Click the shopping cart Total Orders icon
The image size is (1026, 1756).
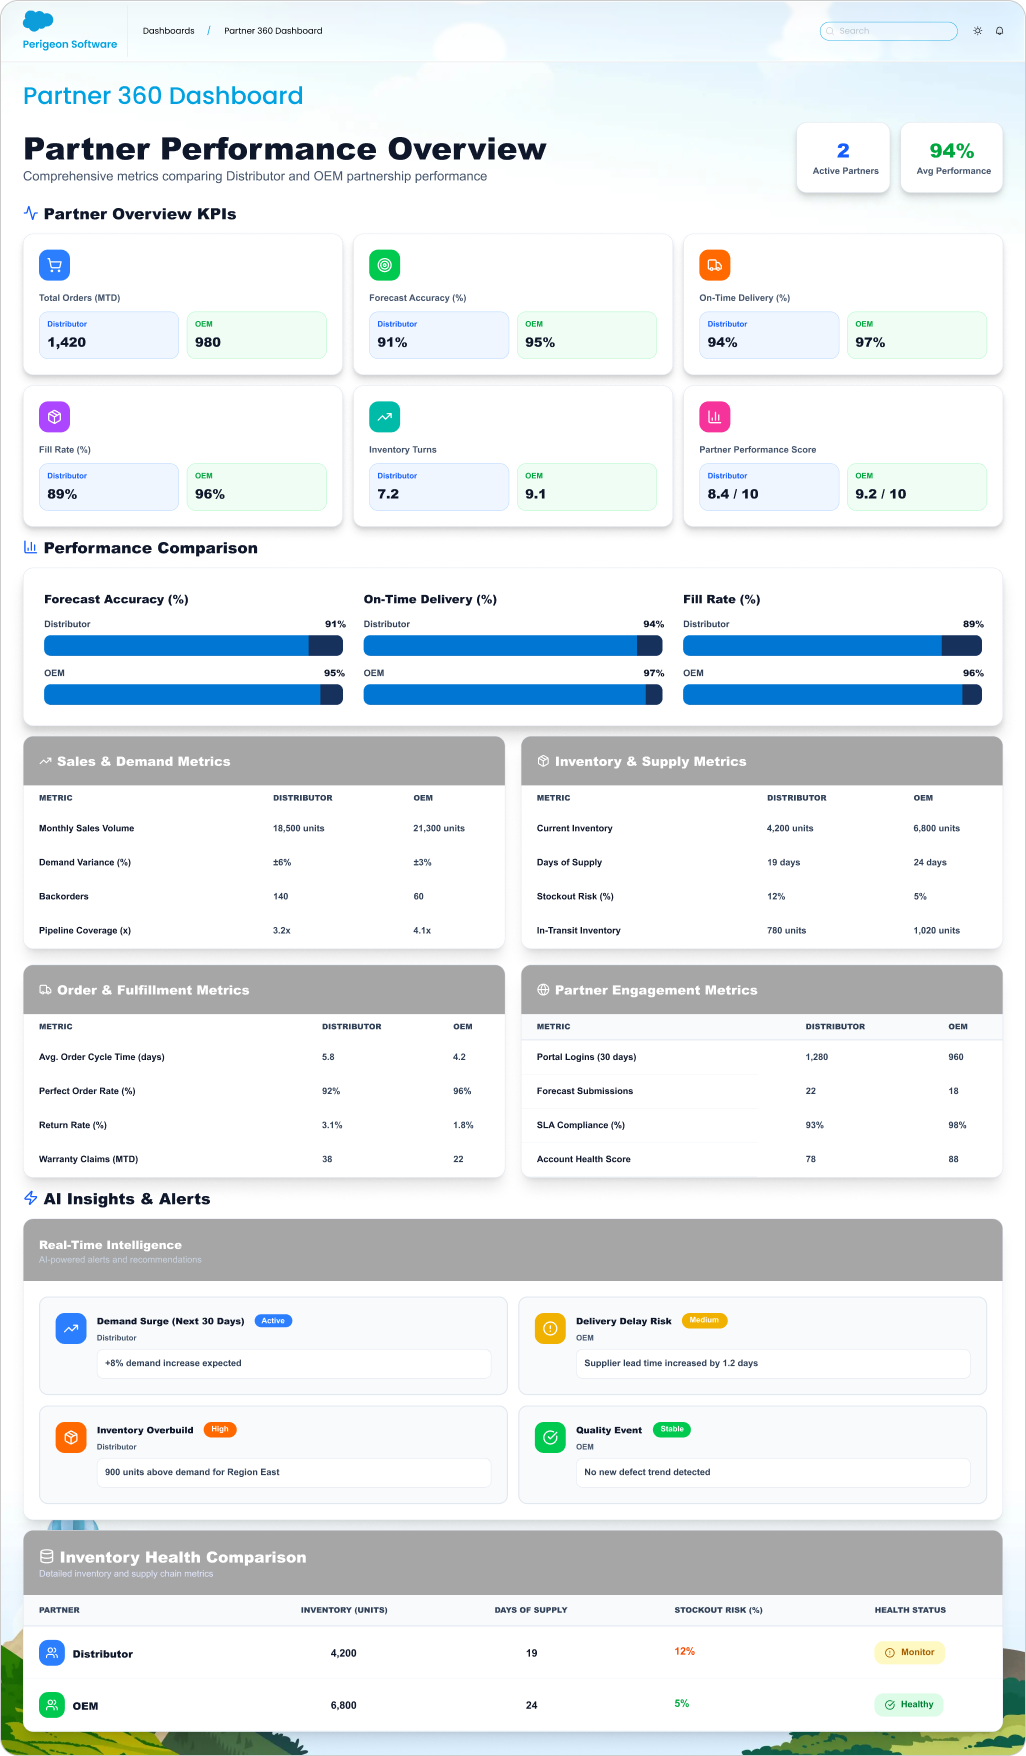(54, 265)
